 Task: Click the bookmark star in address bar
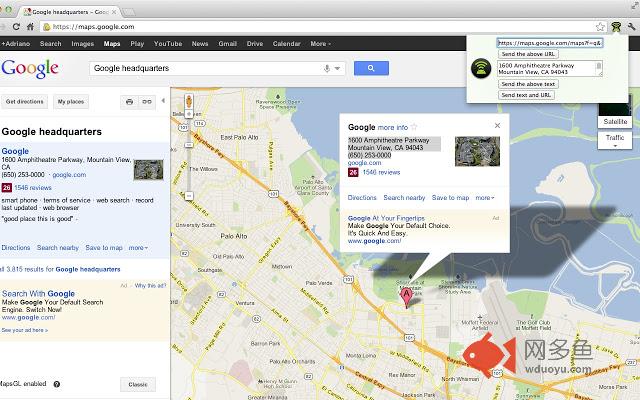[599, 26]
